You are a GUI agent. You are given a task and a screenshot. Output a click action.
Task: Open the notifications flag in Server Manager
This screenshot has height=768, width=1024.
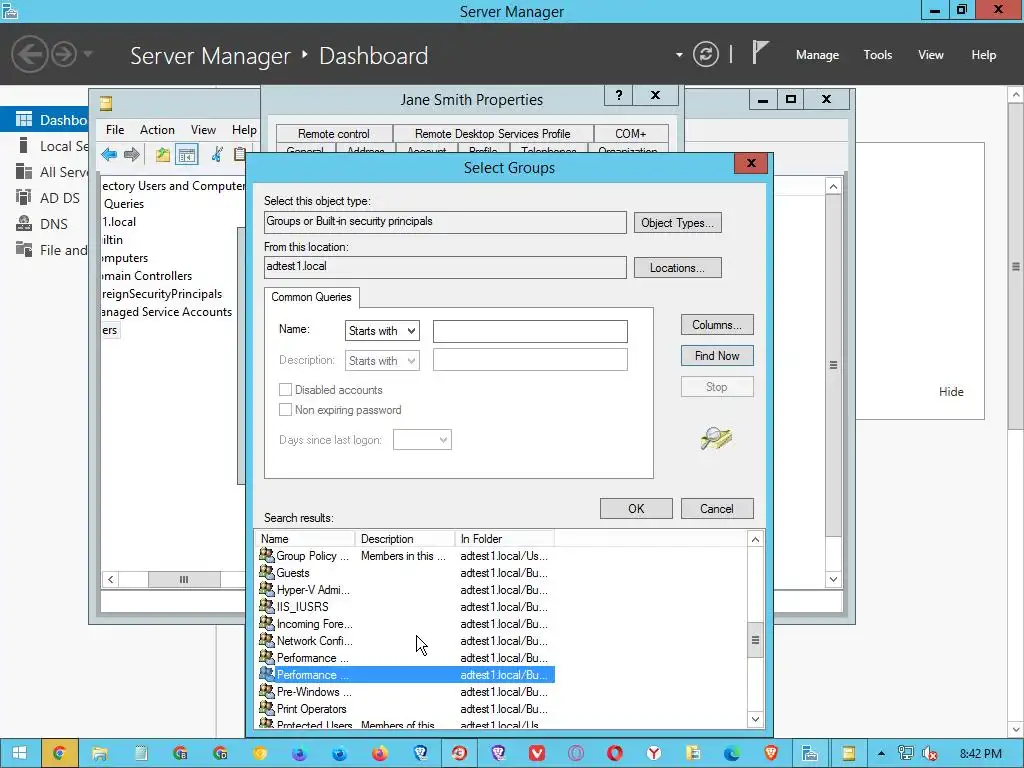point(760,53)
